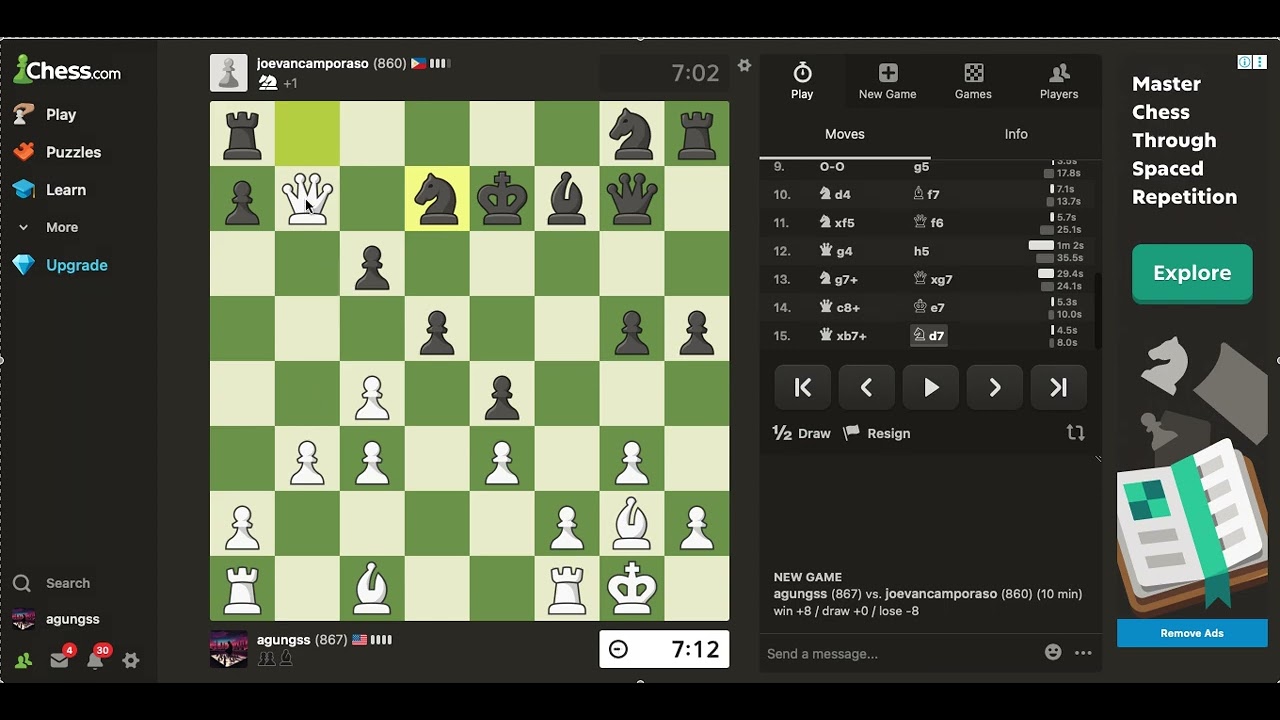Select move d7 in move list
1280x720 pixels.
click(x=929, y=336)
